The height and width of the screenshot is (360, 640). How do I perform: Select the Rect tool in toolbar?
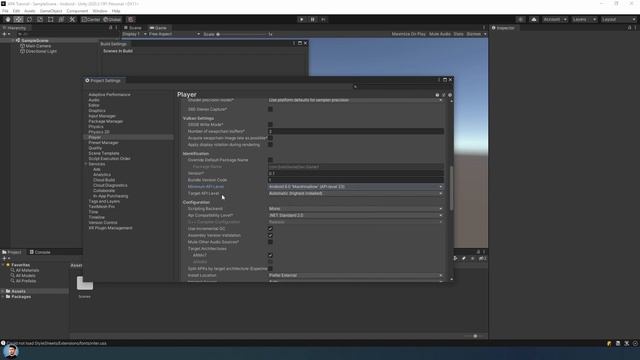tap(51, 19)
